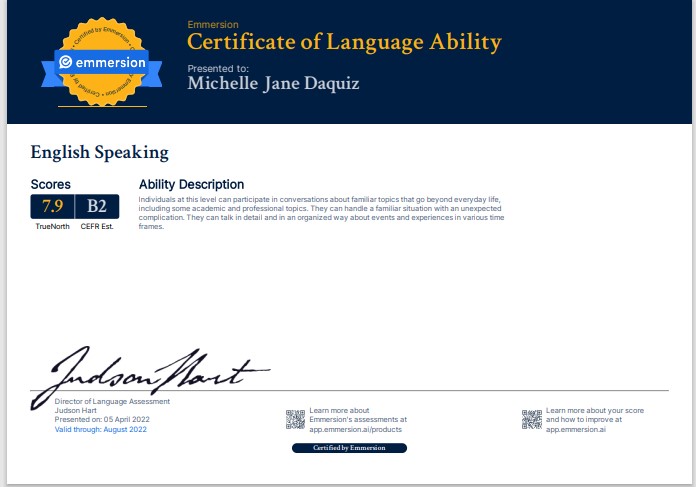The image size is (696, 487).
Task: Click the name 'Michelle Jane Daquiz'
Action: pos(273,83)
